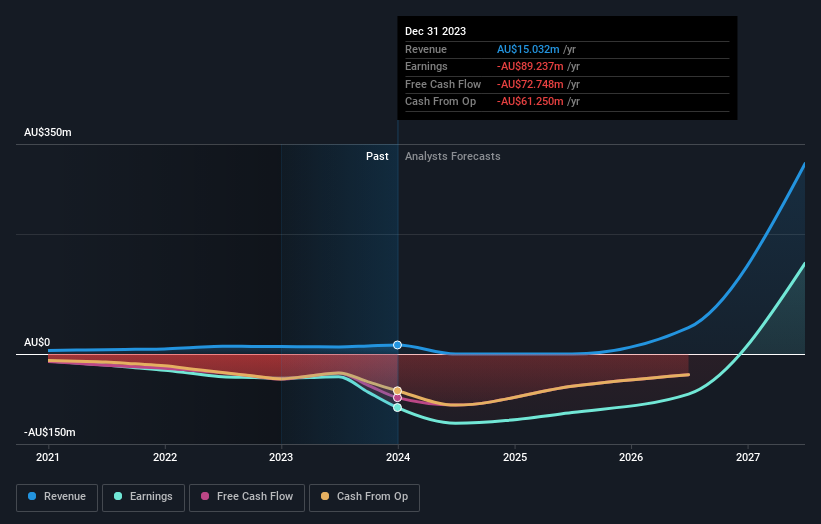Image resolution: width=821 pixels, height=524 pixels.
Task: Click the -AU$150m y-axis label
Action: click(50, 432)
